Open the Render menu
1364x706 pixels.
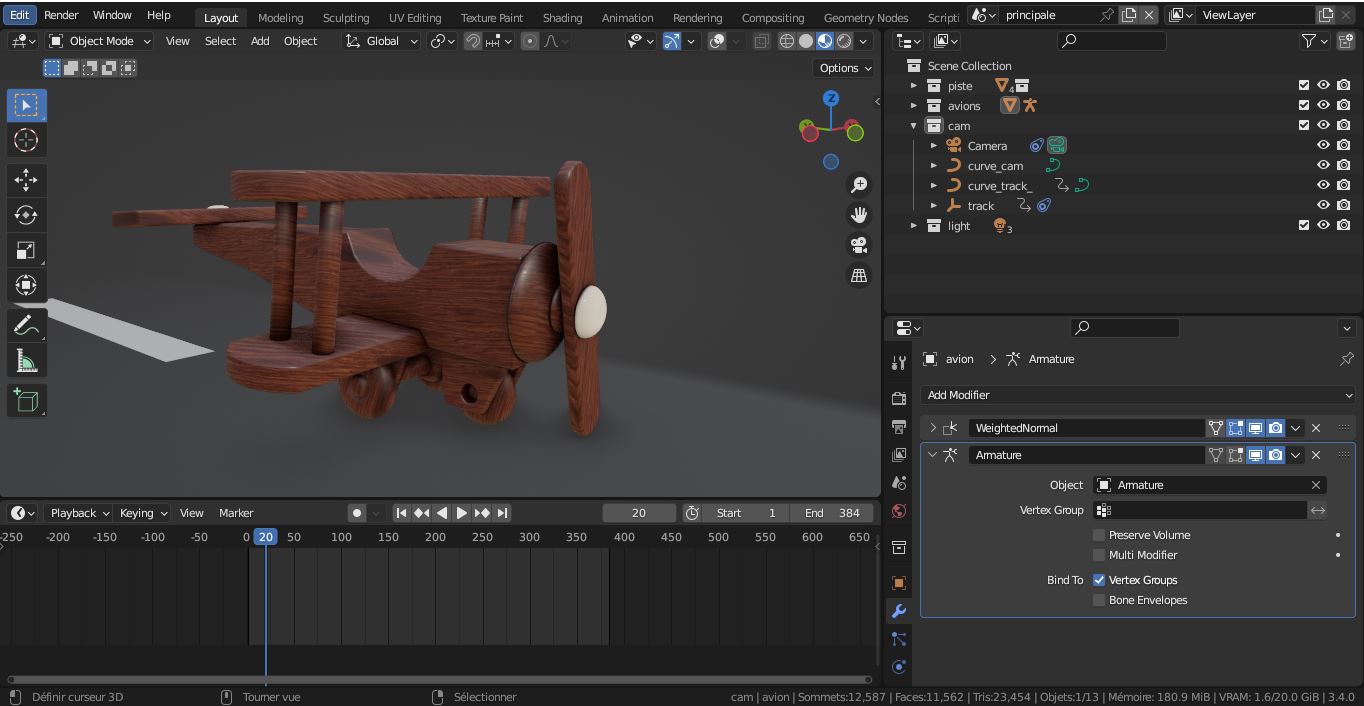tap(61, 16)
